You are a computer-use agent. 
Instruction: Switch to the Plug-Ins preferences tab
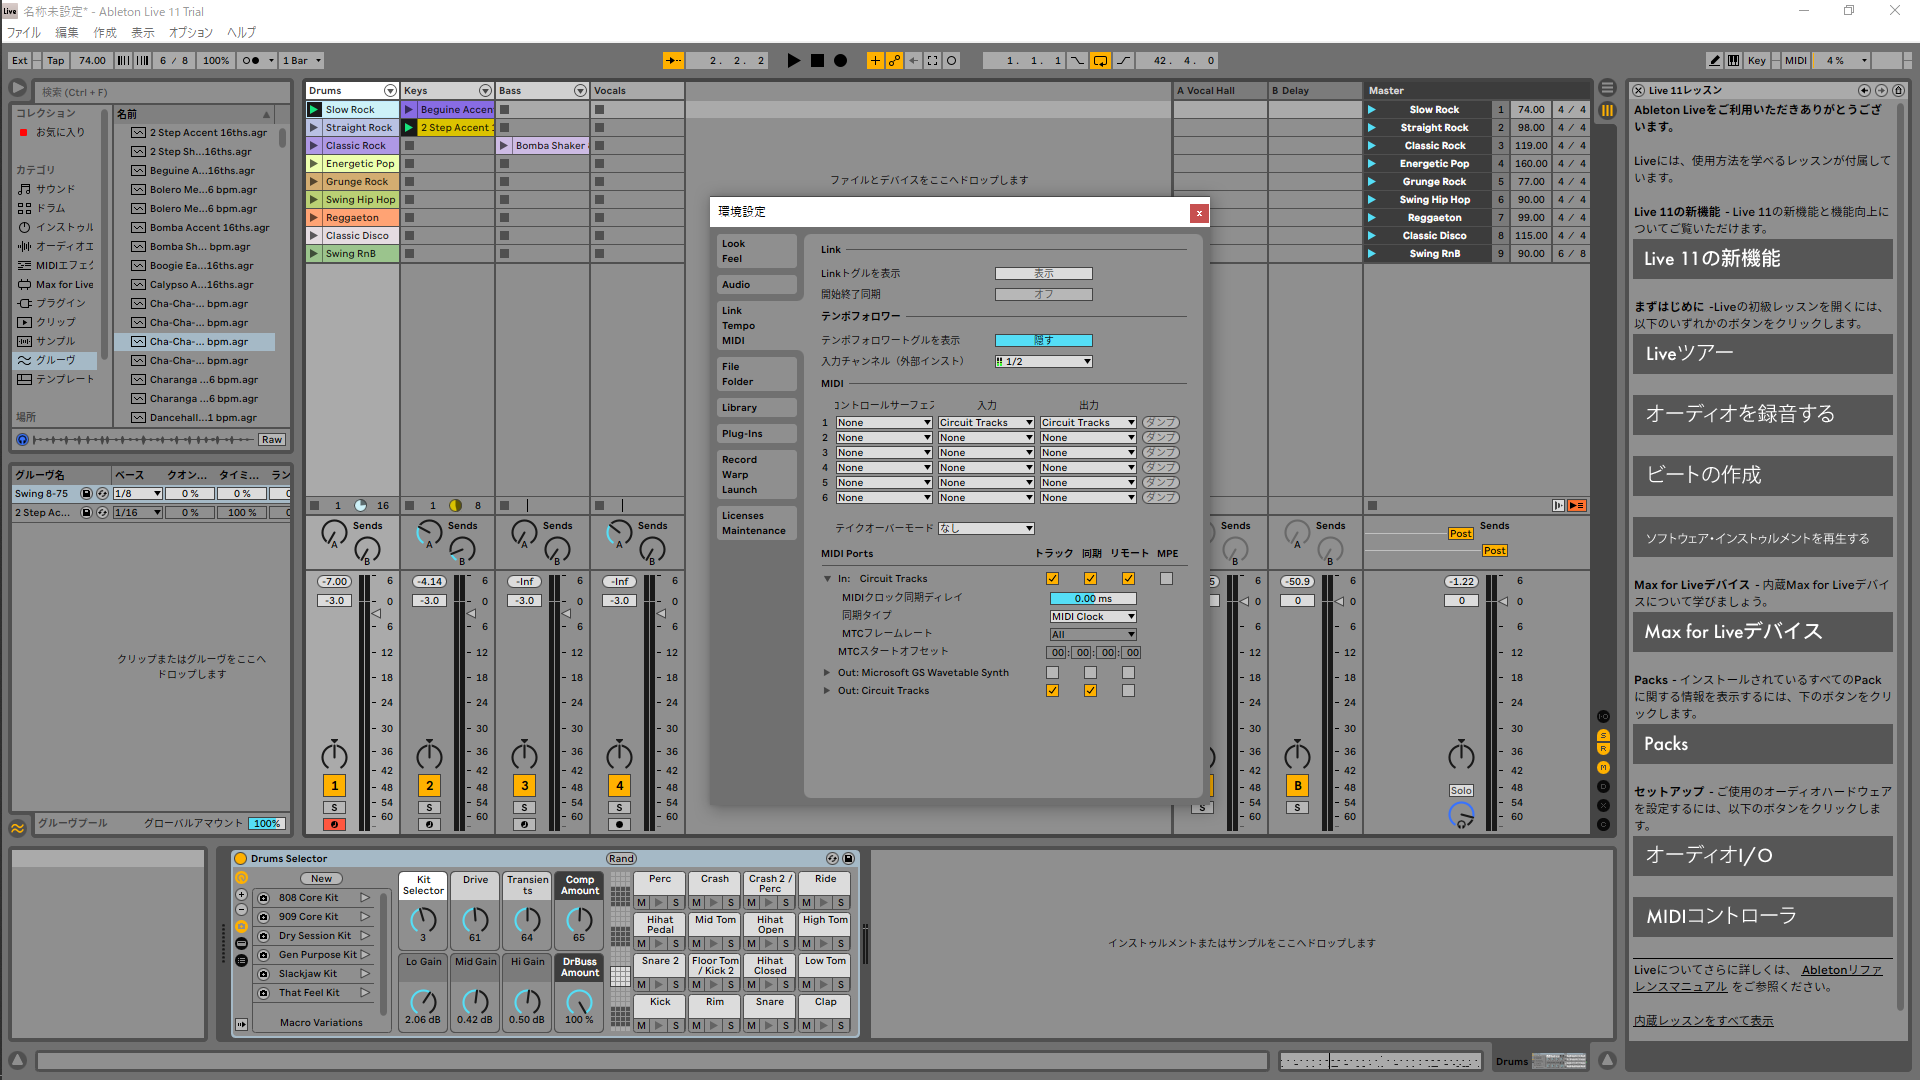(x=756, y=434)
